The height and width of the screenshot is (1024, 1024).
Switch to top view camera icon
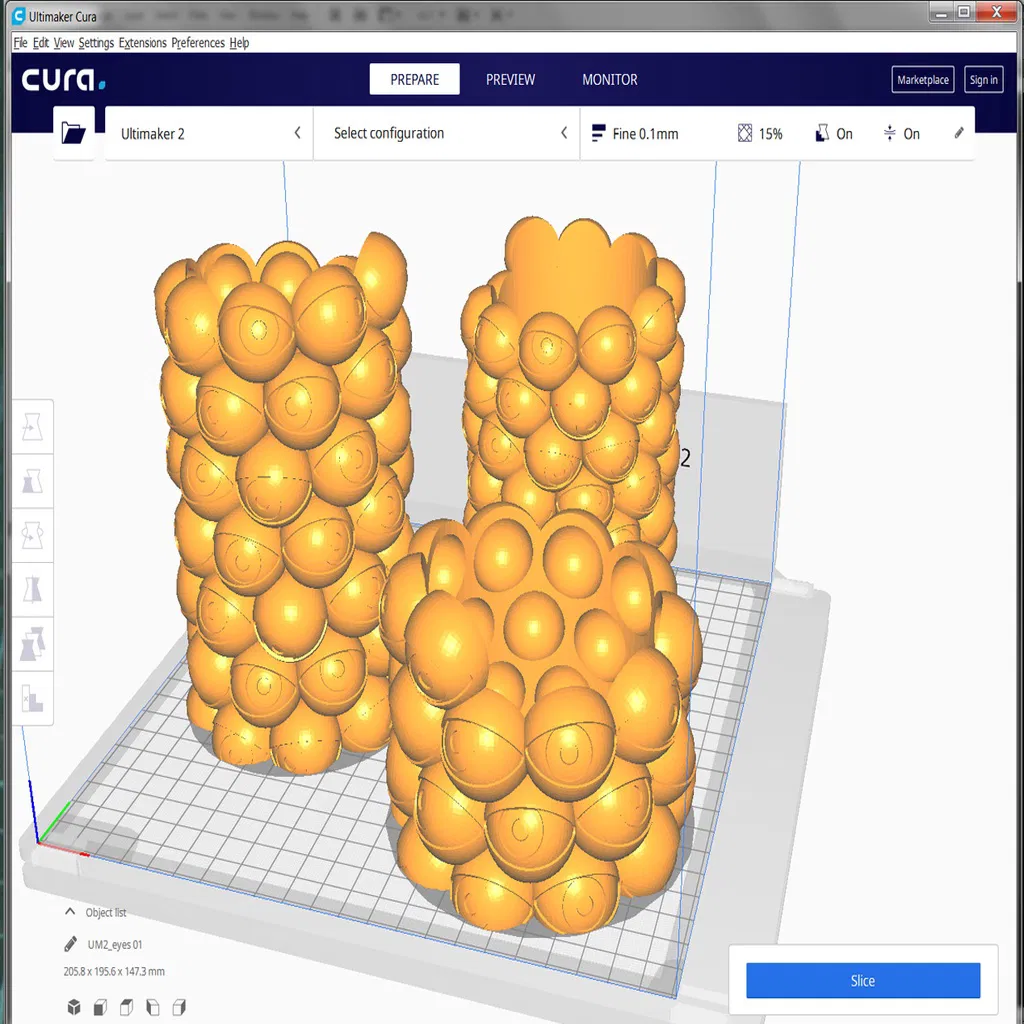coord(126,1006)
